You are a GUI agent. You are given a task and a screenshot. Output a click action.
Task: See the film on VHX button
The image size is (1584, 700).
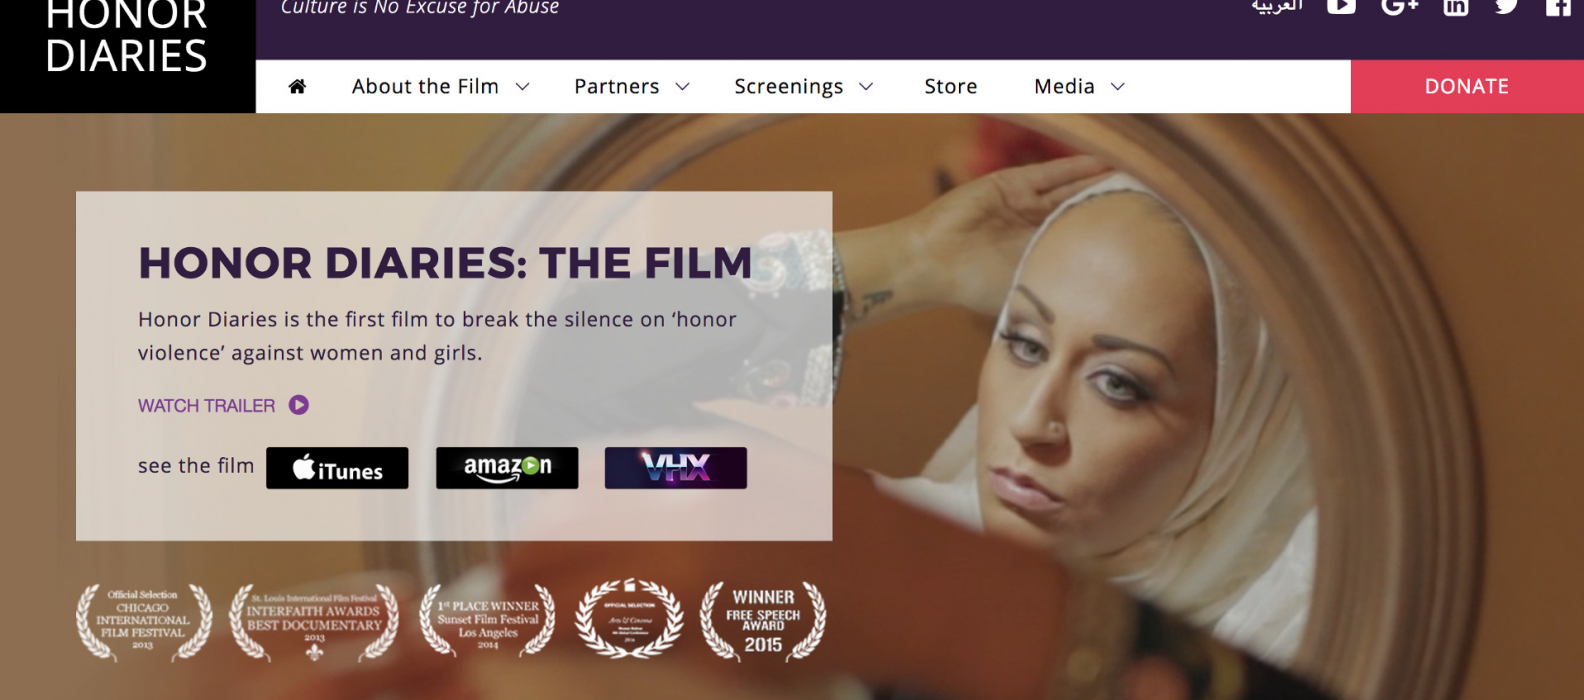pyautogui.click(x=676, y=468)
